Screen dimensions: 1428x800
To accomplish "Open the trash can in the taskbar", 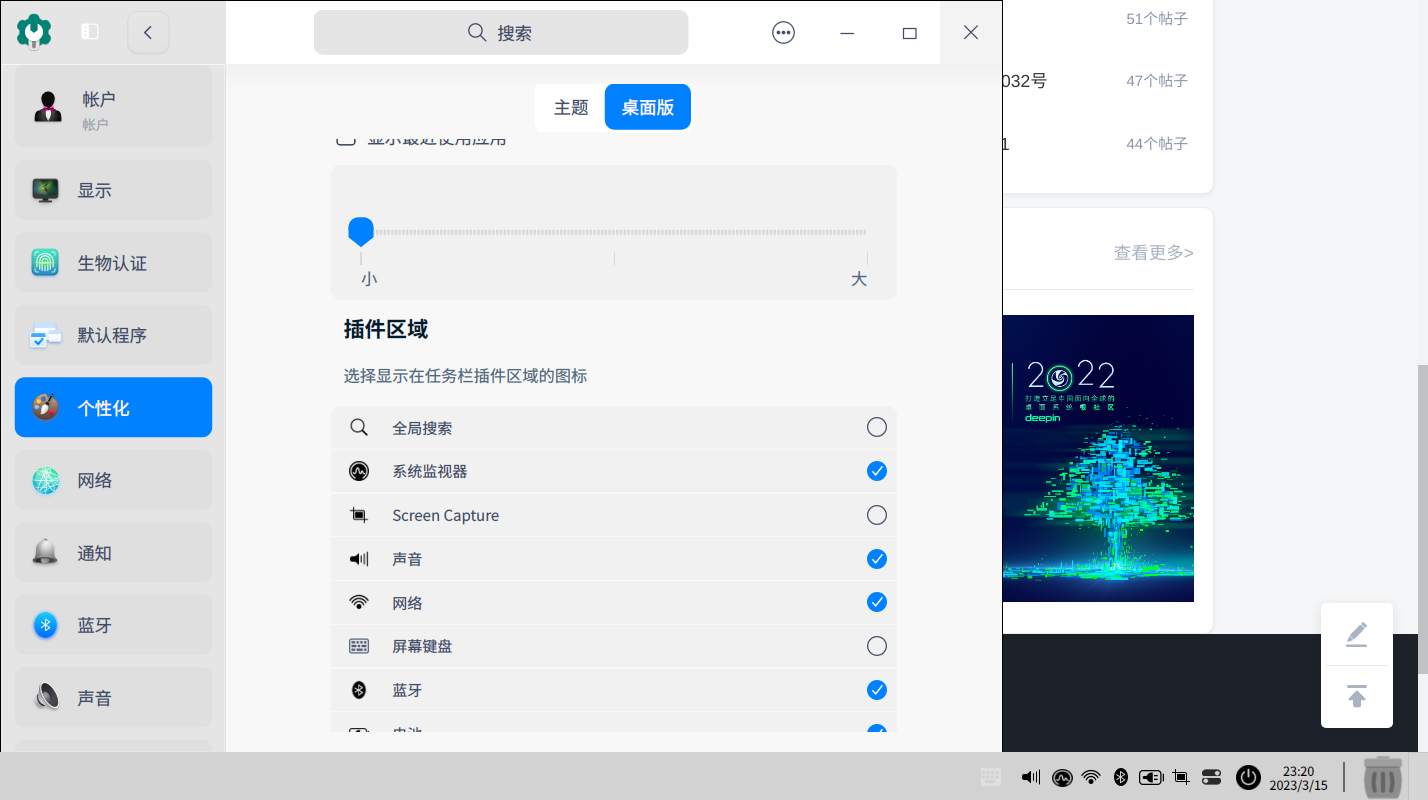I will 1383,777.
